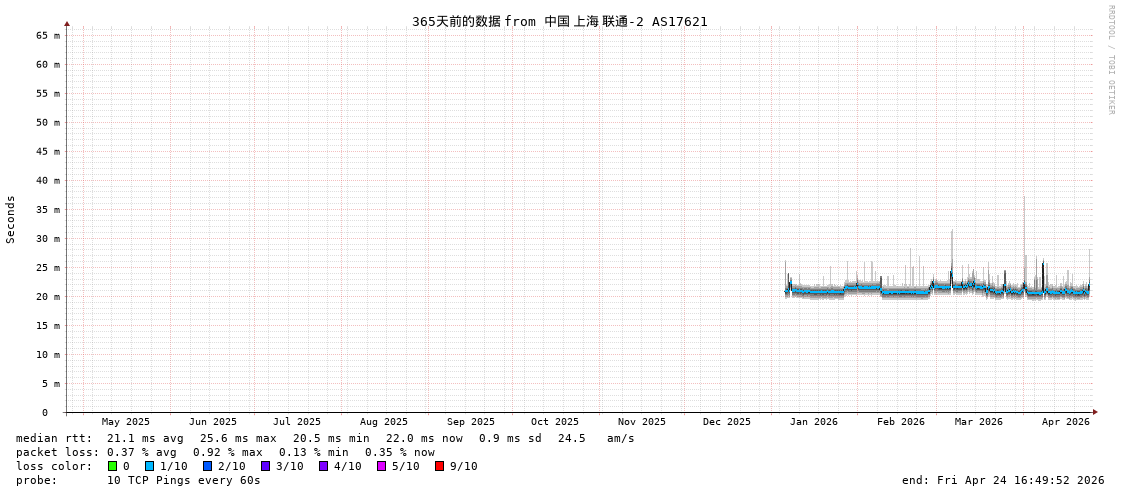This screenshot has width=1121, height=494.
Task: Click the RRDTOOL / TOBI OETIKER watermark
Action: click(x=1110, y=60)
